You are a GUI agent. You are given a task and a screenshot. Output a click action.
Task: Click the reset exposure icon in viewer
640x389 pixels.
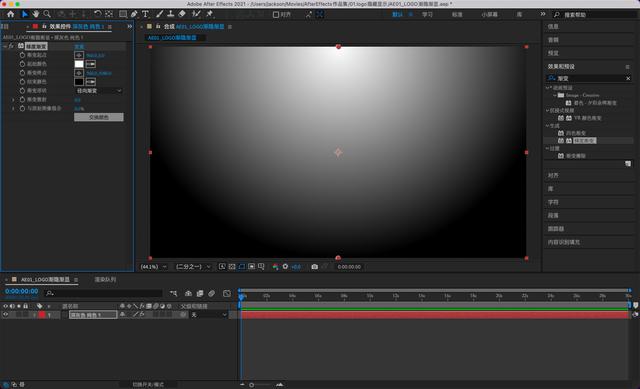tap(285, 267)
